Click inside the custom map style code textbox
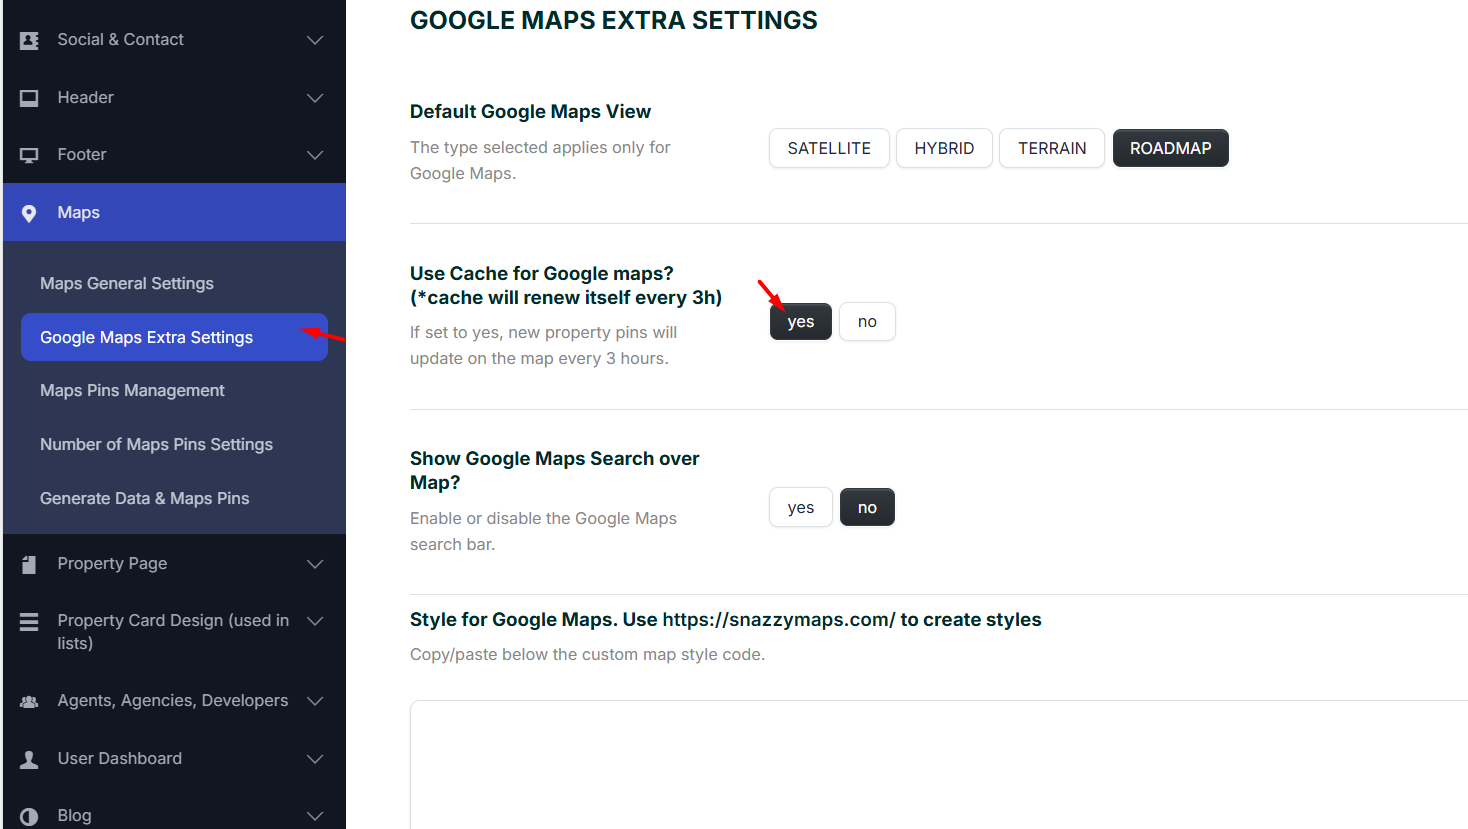This screenshot has width=1468, height=829. [938, 765]
